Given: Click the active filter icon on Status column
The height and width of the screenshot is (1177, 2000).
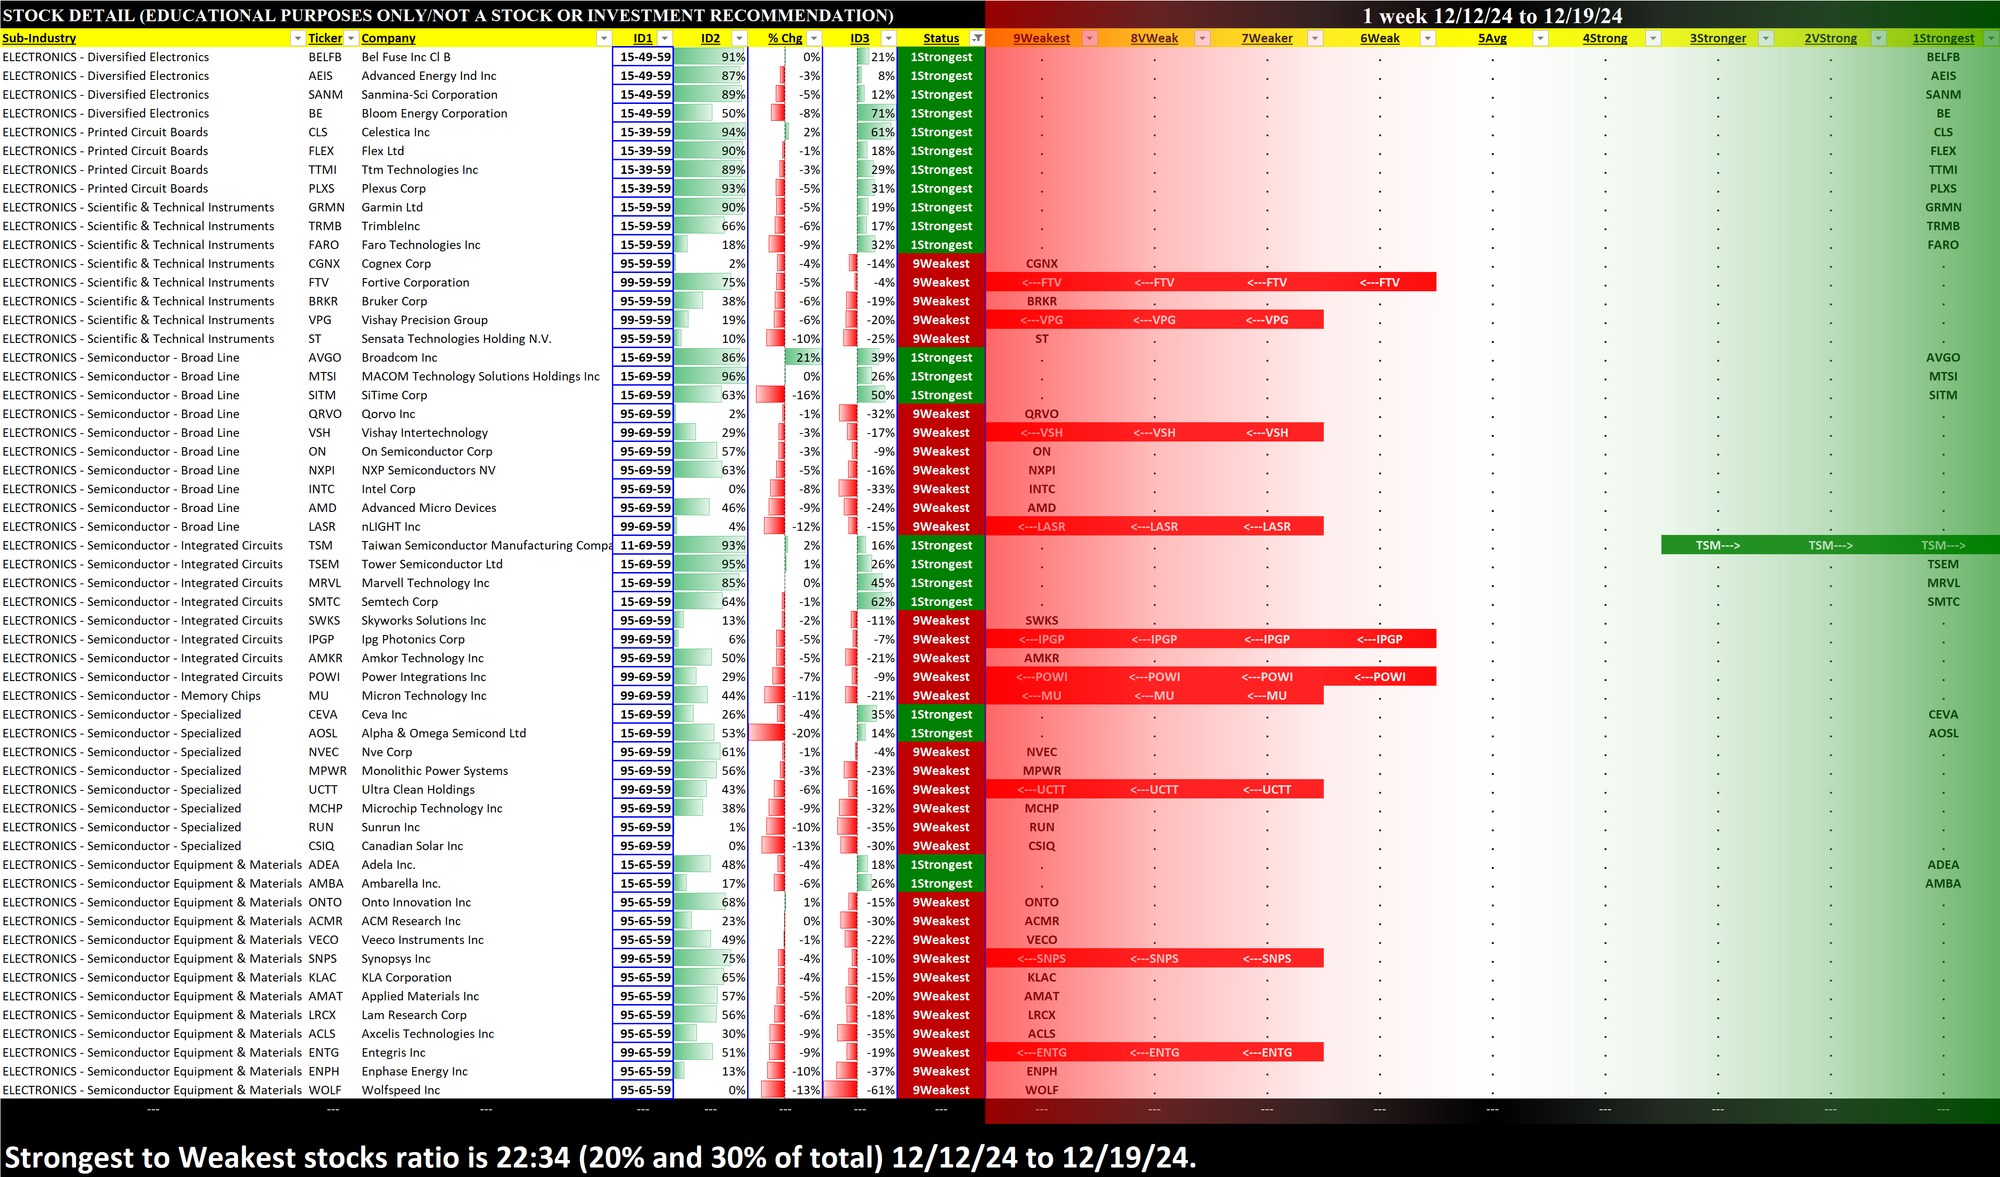Looking at the screenshot, I should 977,38.
